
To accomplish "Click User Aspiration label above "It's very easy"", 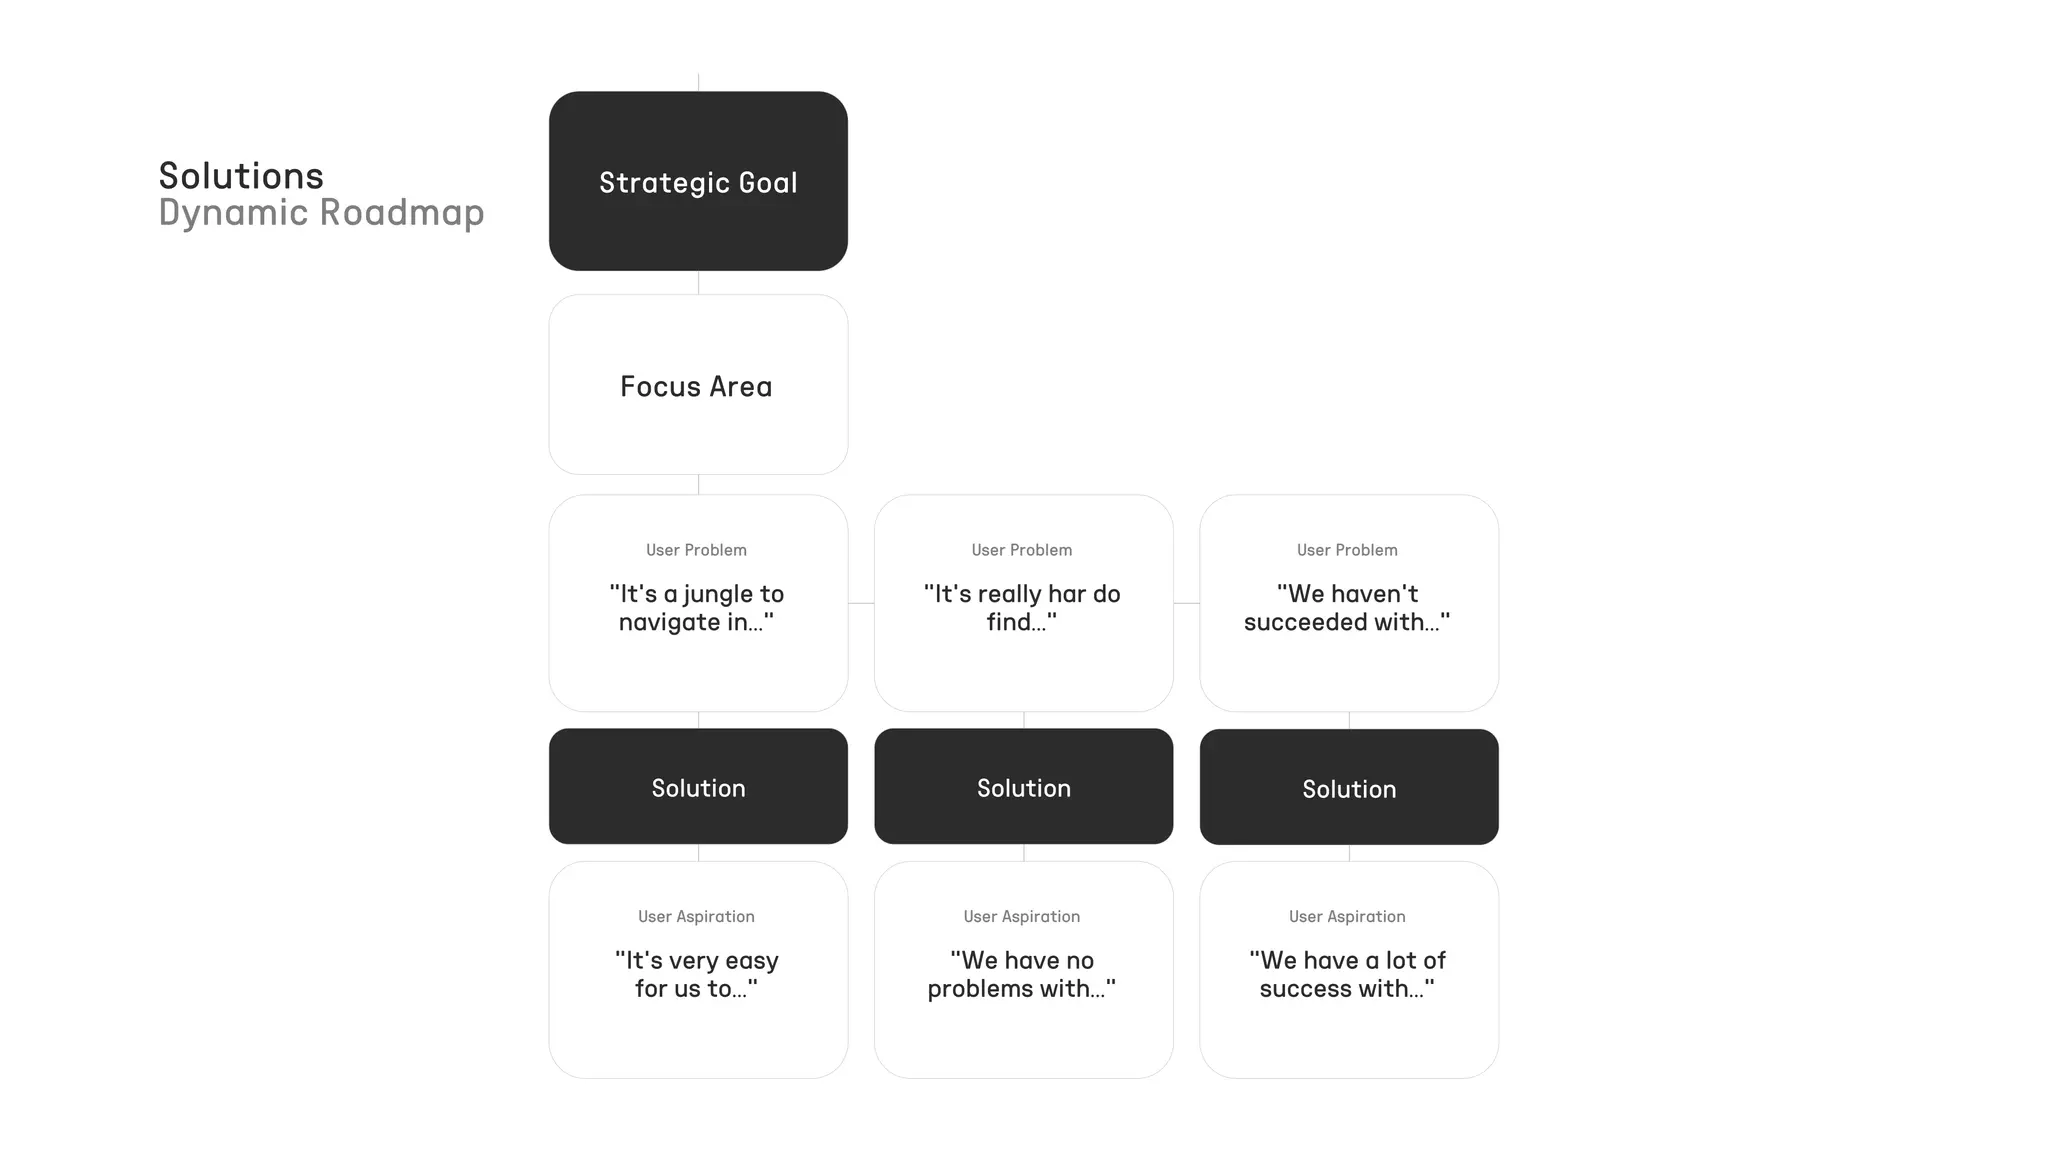I will (696, 916).
